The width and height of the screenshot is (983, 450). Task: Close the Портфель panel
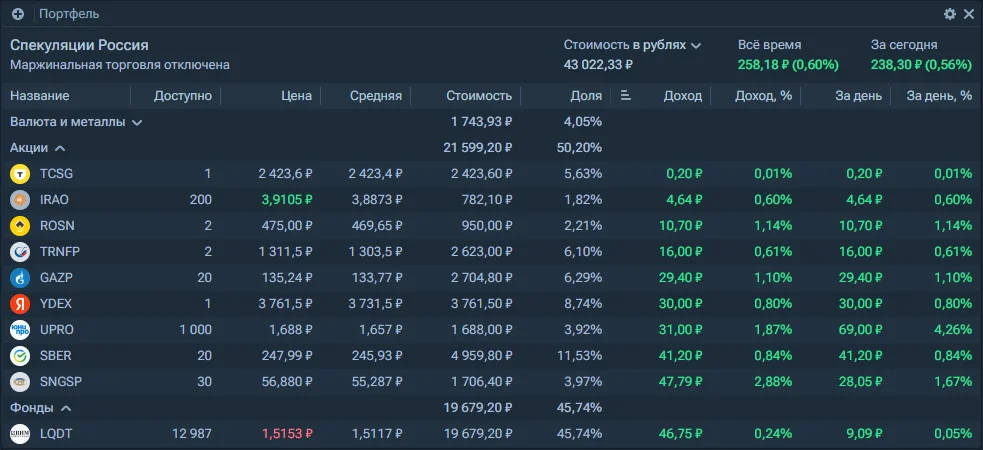pyautogui.click(x=969, y=14)
